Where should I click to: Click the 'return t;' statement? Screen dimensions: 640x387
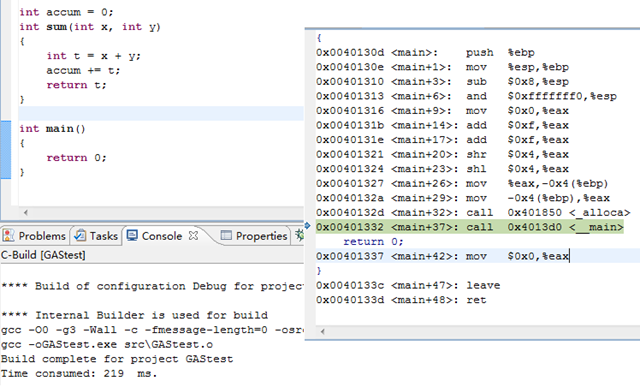tap(76, 85)
